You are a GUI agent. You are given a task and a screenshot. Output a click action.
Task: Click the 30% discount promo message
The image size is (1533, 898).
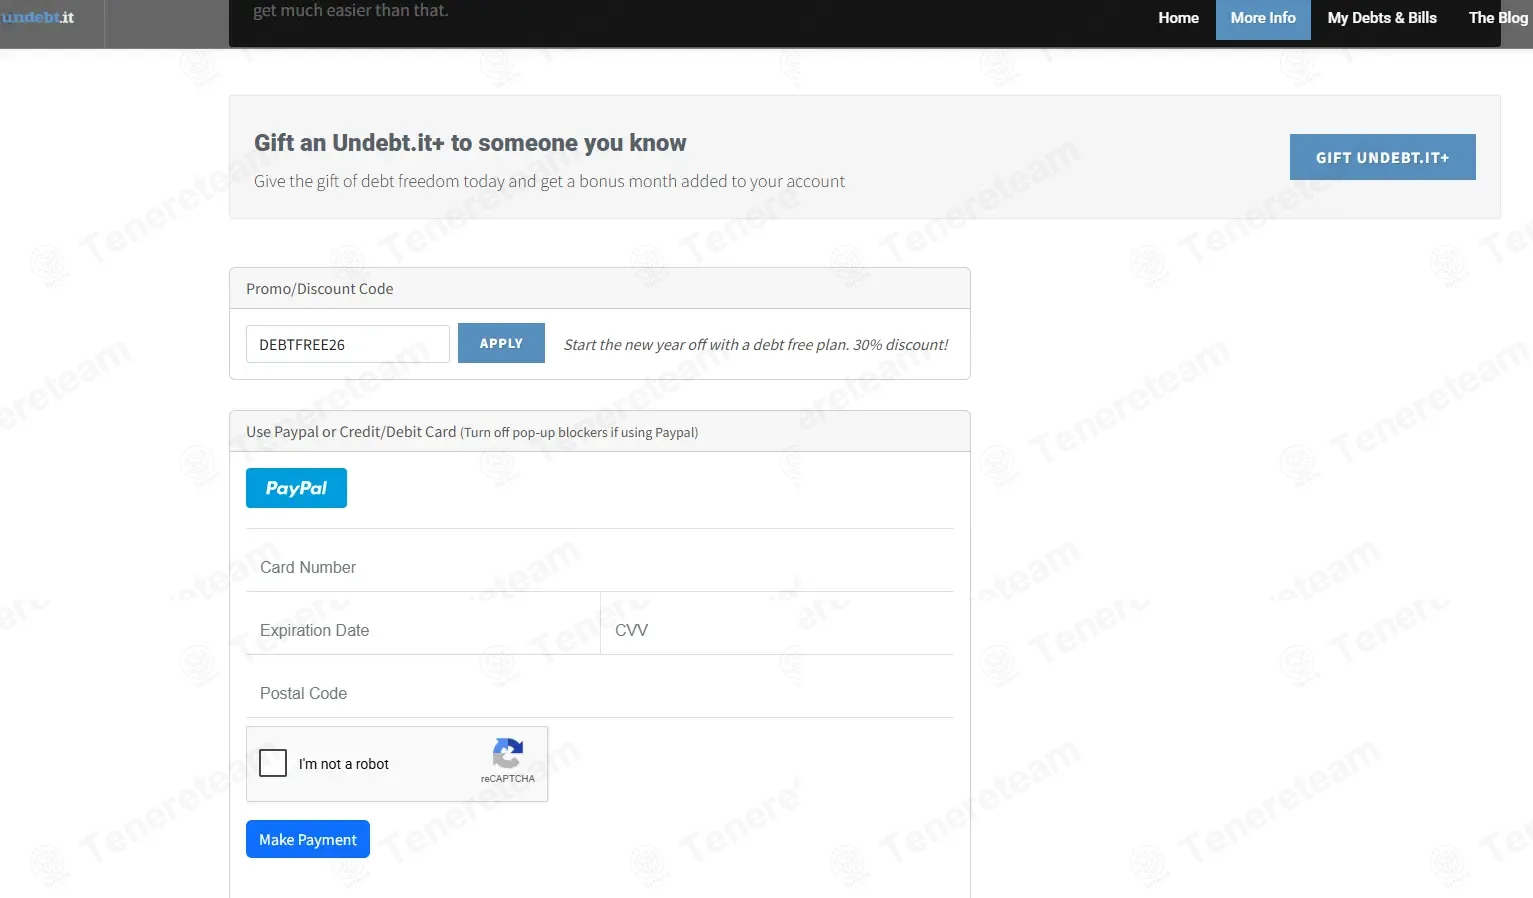pos(756,344)
